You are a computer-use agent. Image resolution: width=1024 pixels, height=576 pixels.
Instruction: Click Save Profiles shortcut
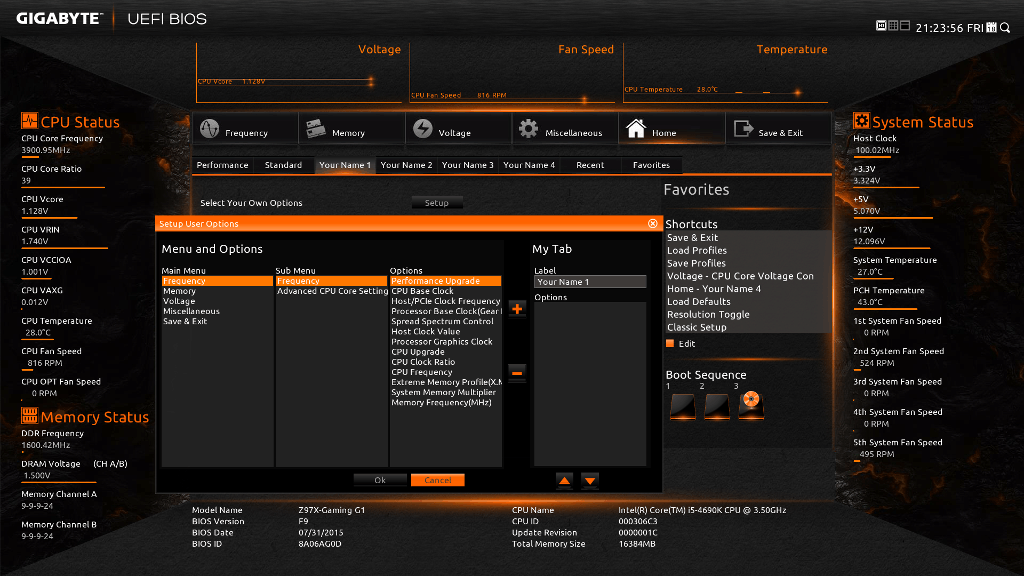(x=696, y=263)
